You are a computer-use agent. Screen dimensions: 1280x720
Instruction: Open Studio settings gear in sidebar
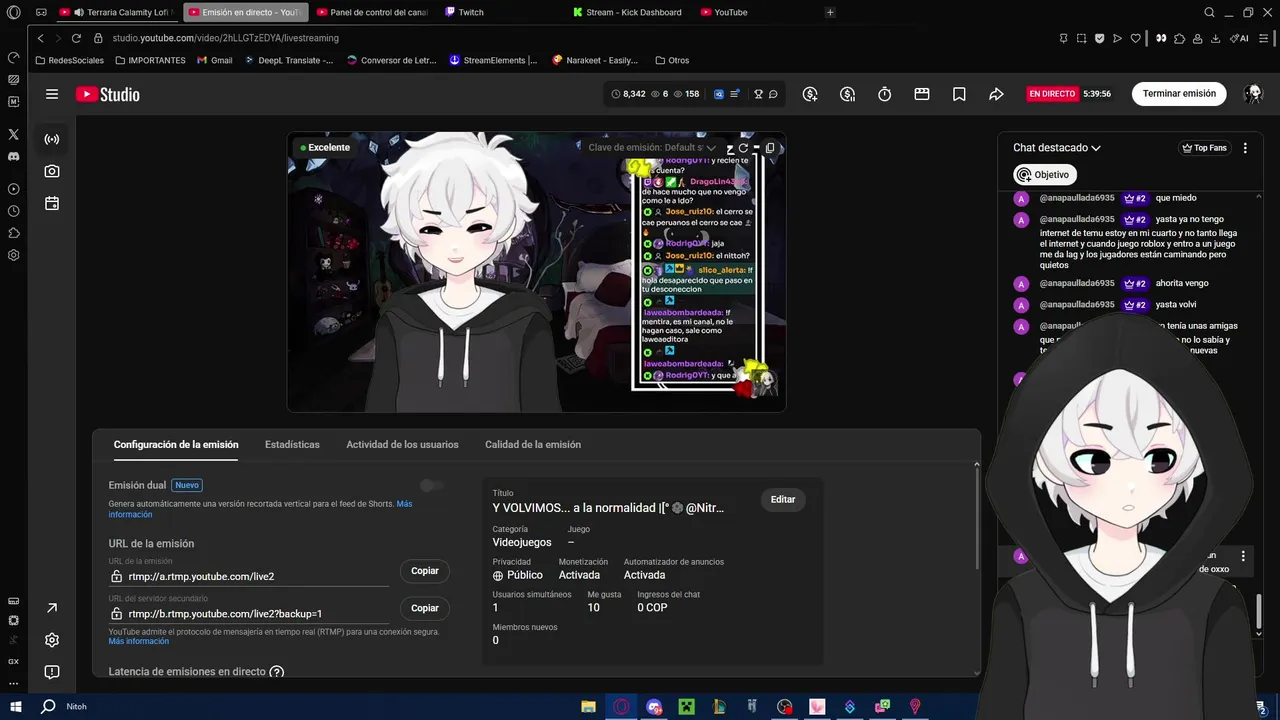pyautogui.click(x=52, y=640)
